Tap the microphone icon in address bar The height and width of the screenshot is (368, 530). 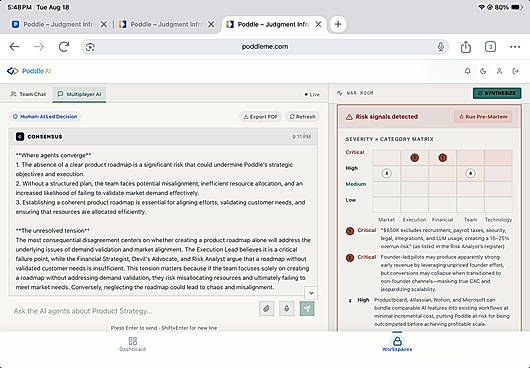point(440,47)
